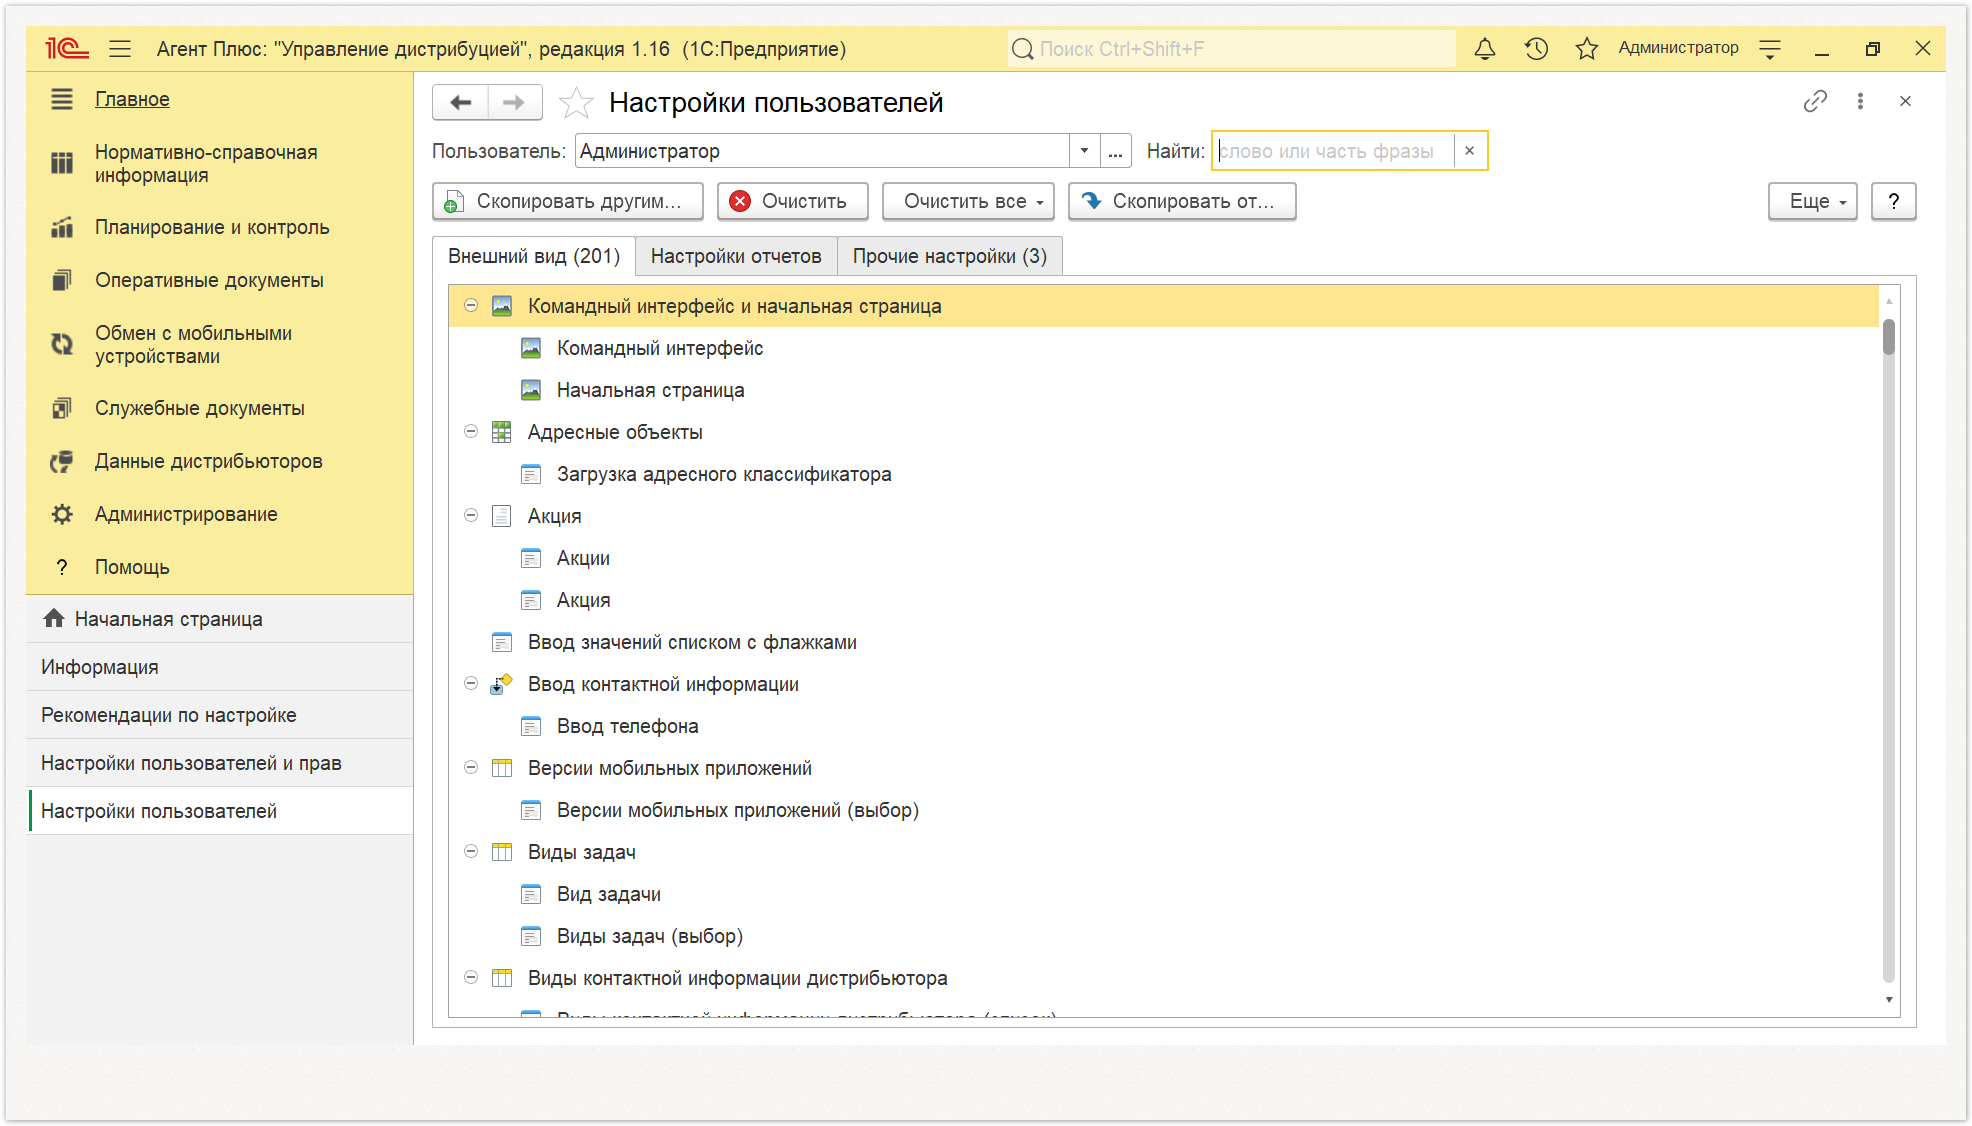The image size is (1972, 1126).
Task: Open Пользователь dropdown arrow
Action: pos(1084,151)
